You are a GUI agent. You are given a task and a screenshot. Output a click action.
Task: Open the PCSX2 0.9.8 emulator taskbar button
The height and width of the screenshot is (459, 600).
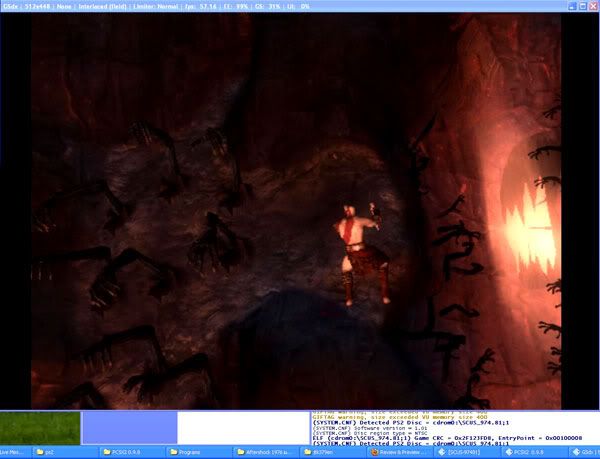(x=535, y=452)
